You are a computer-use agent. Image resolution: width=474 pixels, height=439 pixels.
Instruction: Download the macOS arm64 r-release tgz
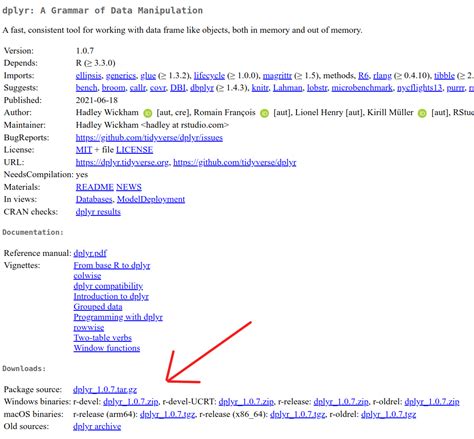(x=167, y=414)
